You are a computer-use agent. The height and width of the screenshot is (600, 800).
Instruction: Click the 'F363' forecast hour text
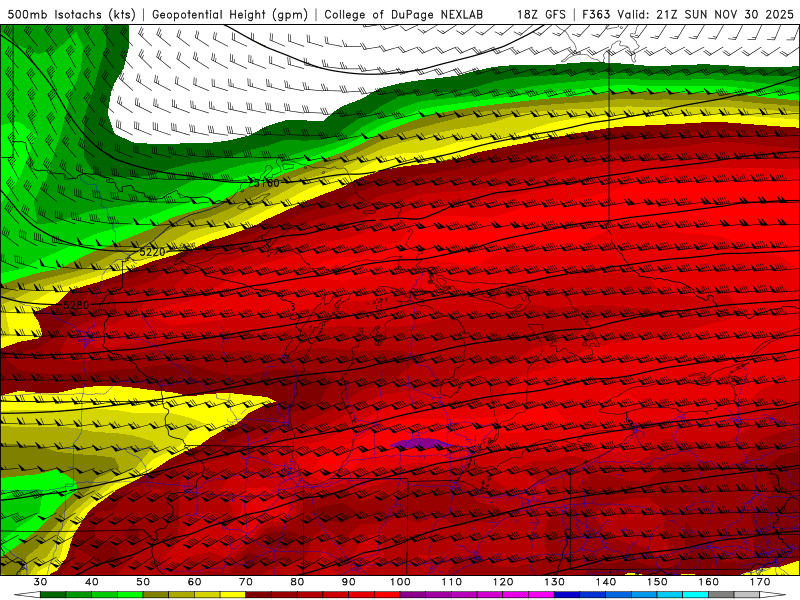596,14
